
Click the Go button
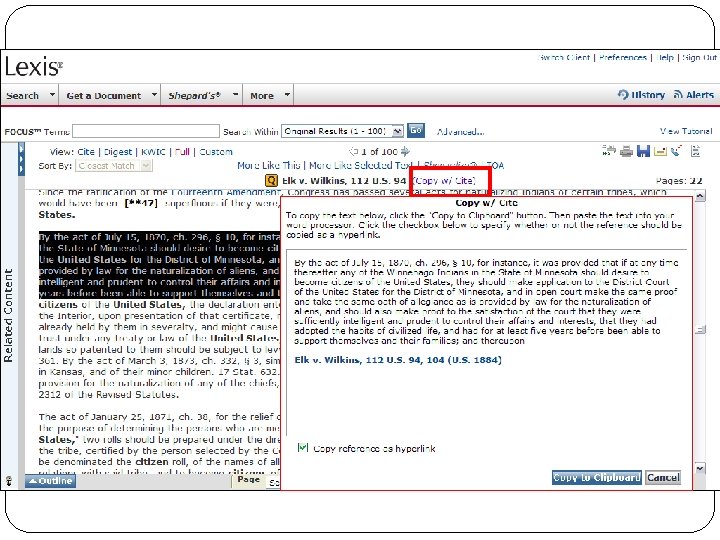[x=416, y=130]
